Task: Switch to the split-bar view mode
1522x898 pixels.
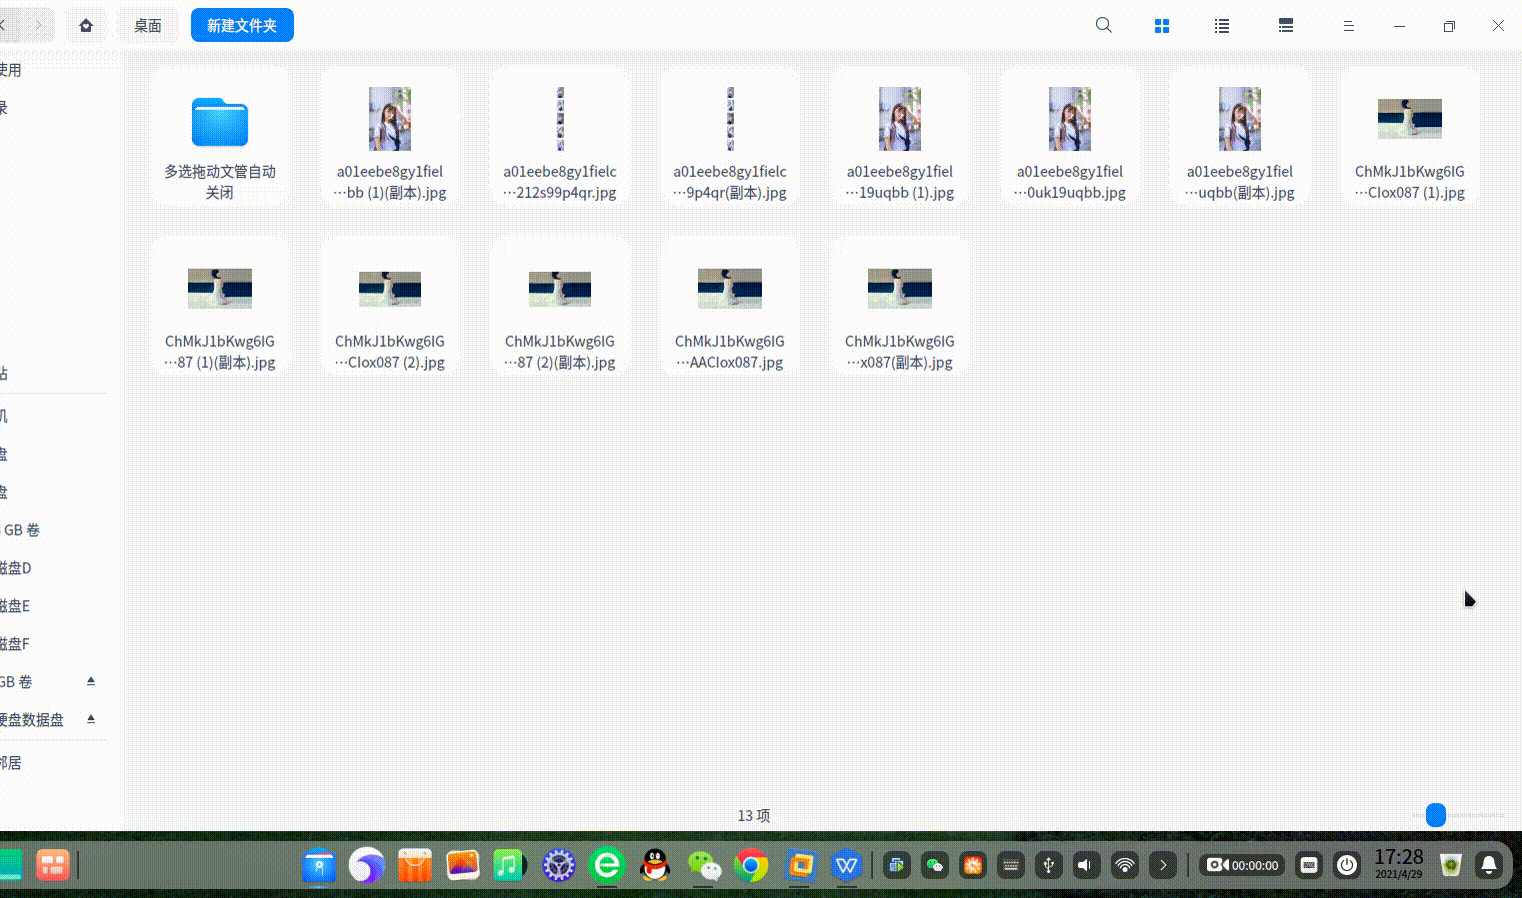Action: [x=1286, y=26]
